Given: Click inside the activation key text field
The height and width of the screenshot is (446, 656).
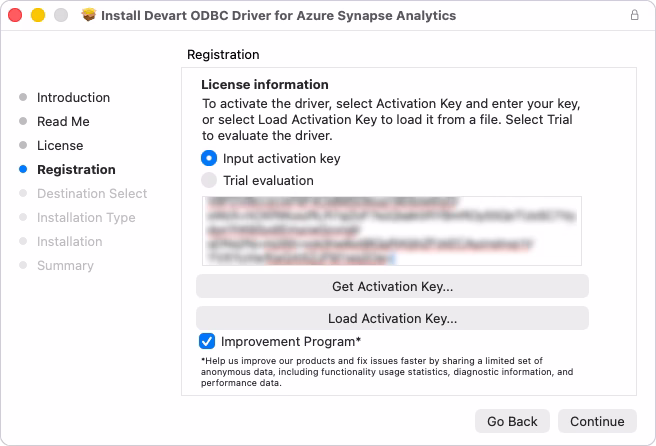Looking at the screenshot, I should point(392,231).
